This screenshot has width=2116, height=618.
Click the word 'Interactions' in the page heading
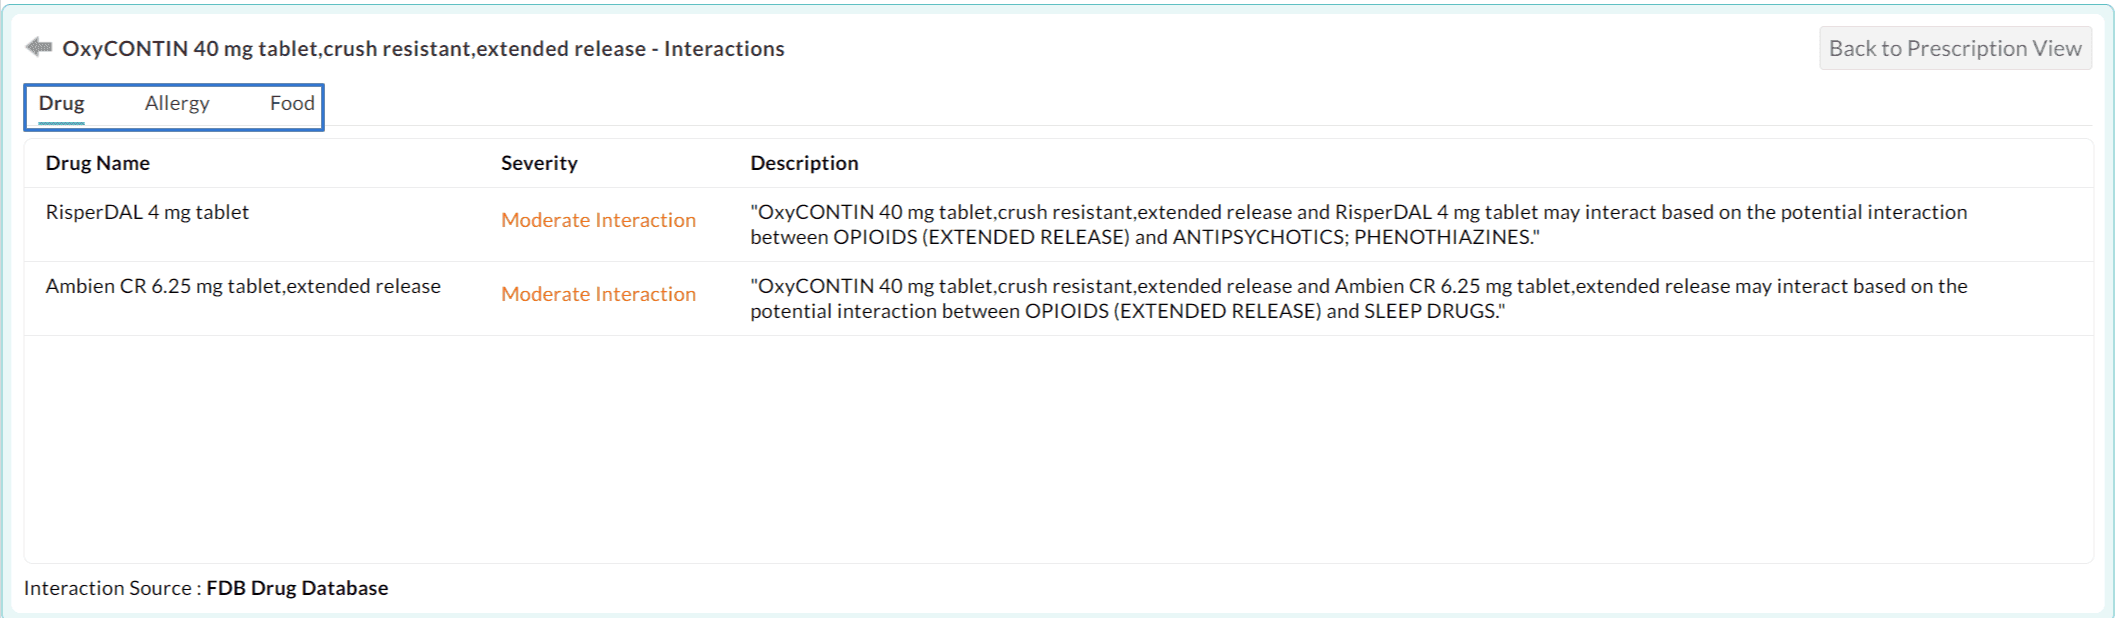pos(724,48)
